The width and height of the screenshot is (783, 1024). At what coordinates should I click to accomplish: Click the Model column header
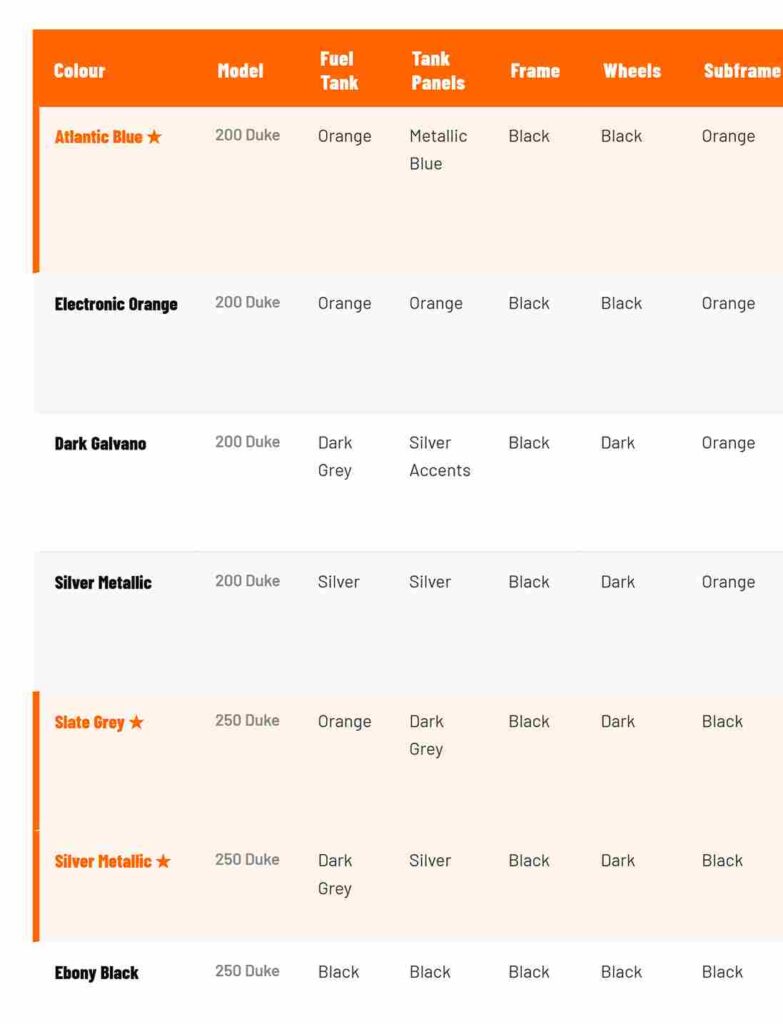240,71
